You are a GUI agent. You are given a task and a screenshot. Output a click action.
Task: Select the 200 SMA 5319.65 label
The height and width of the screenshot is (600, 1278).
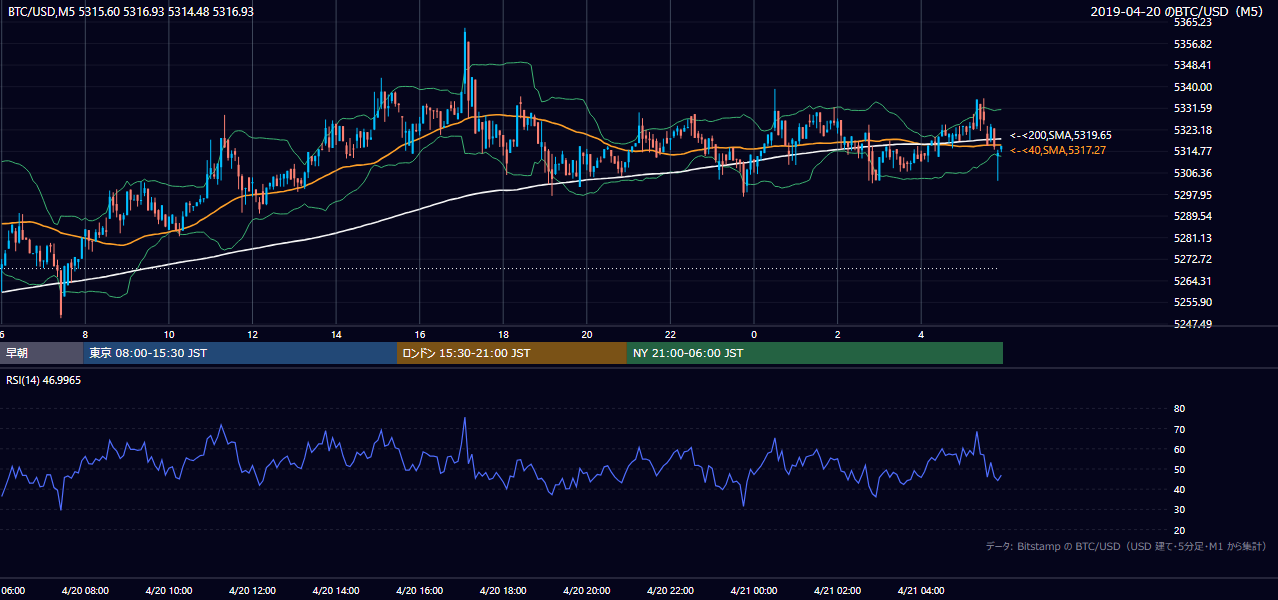coord(1061,134)
